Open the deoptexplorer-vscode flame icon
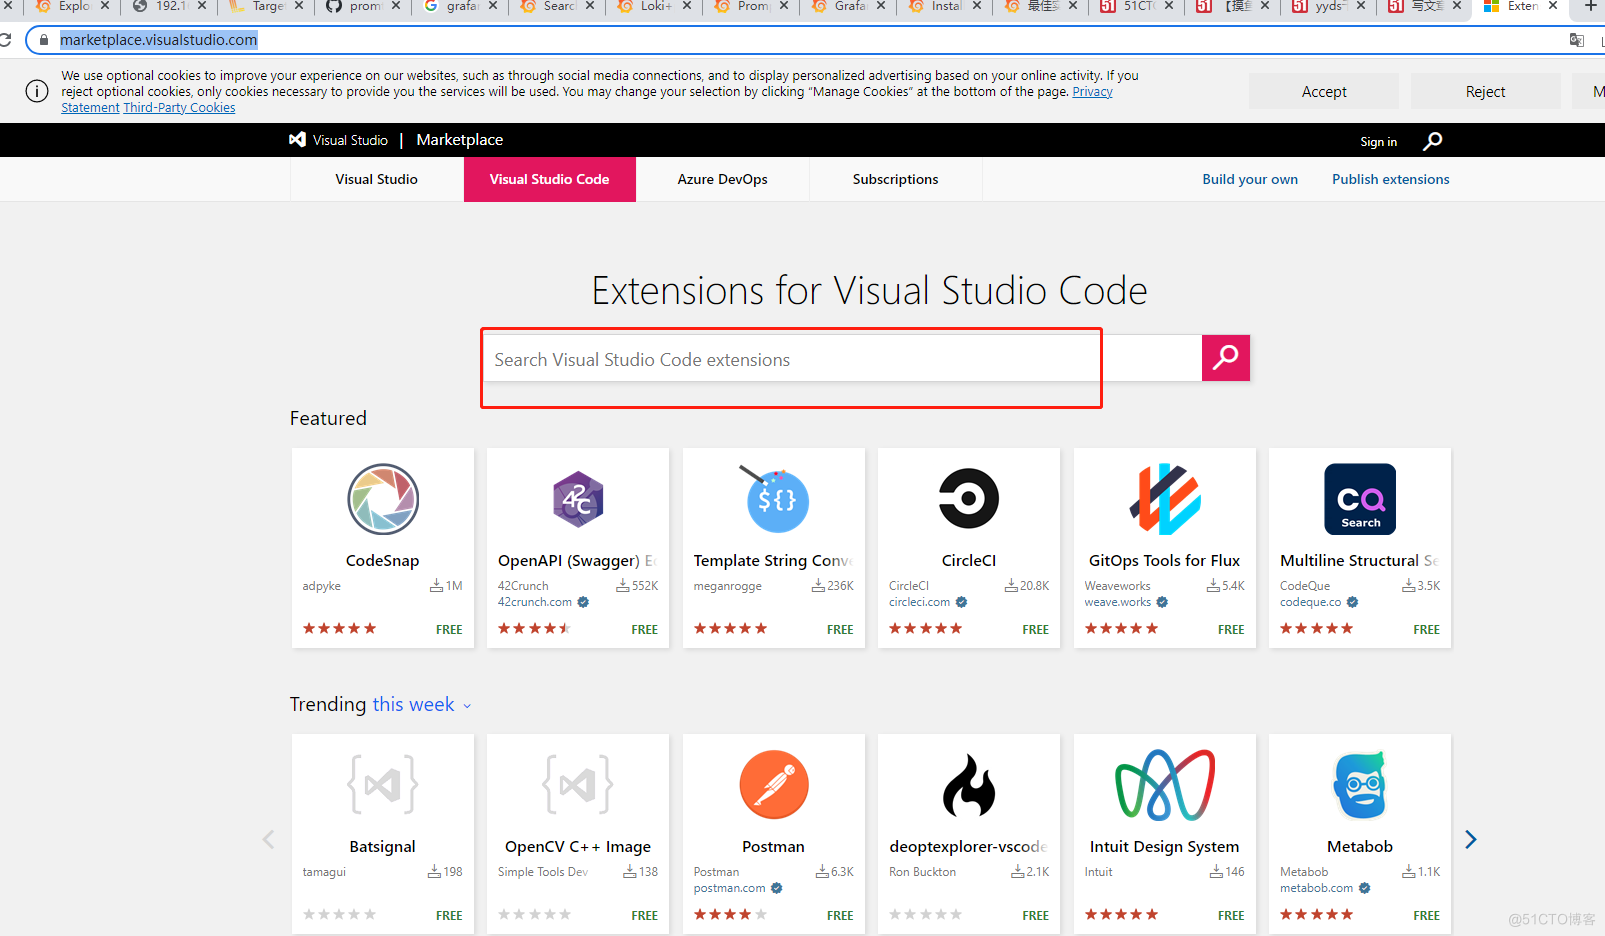The image size is (1605, 936). click(x=969, y=785)
